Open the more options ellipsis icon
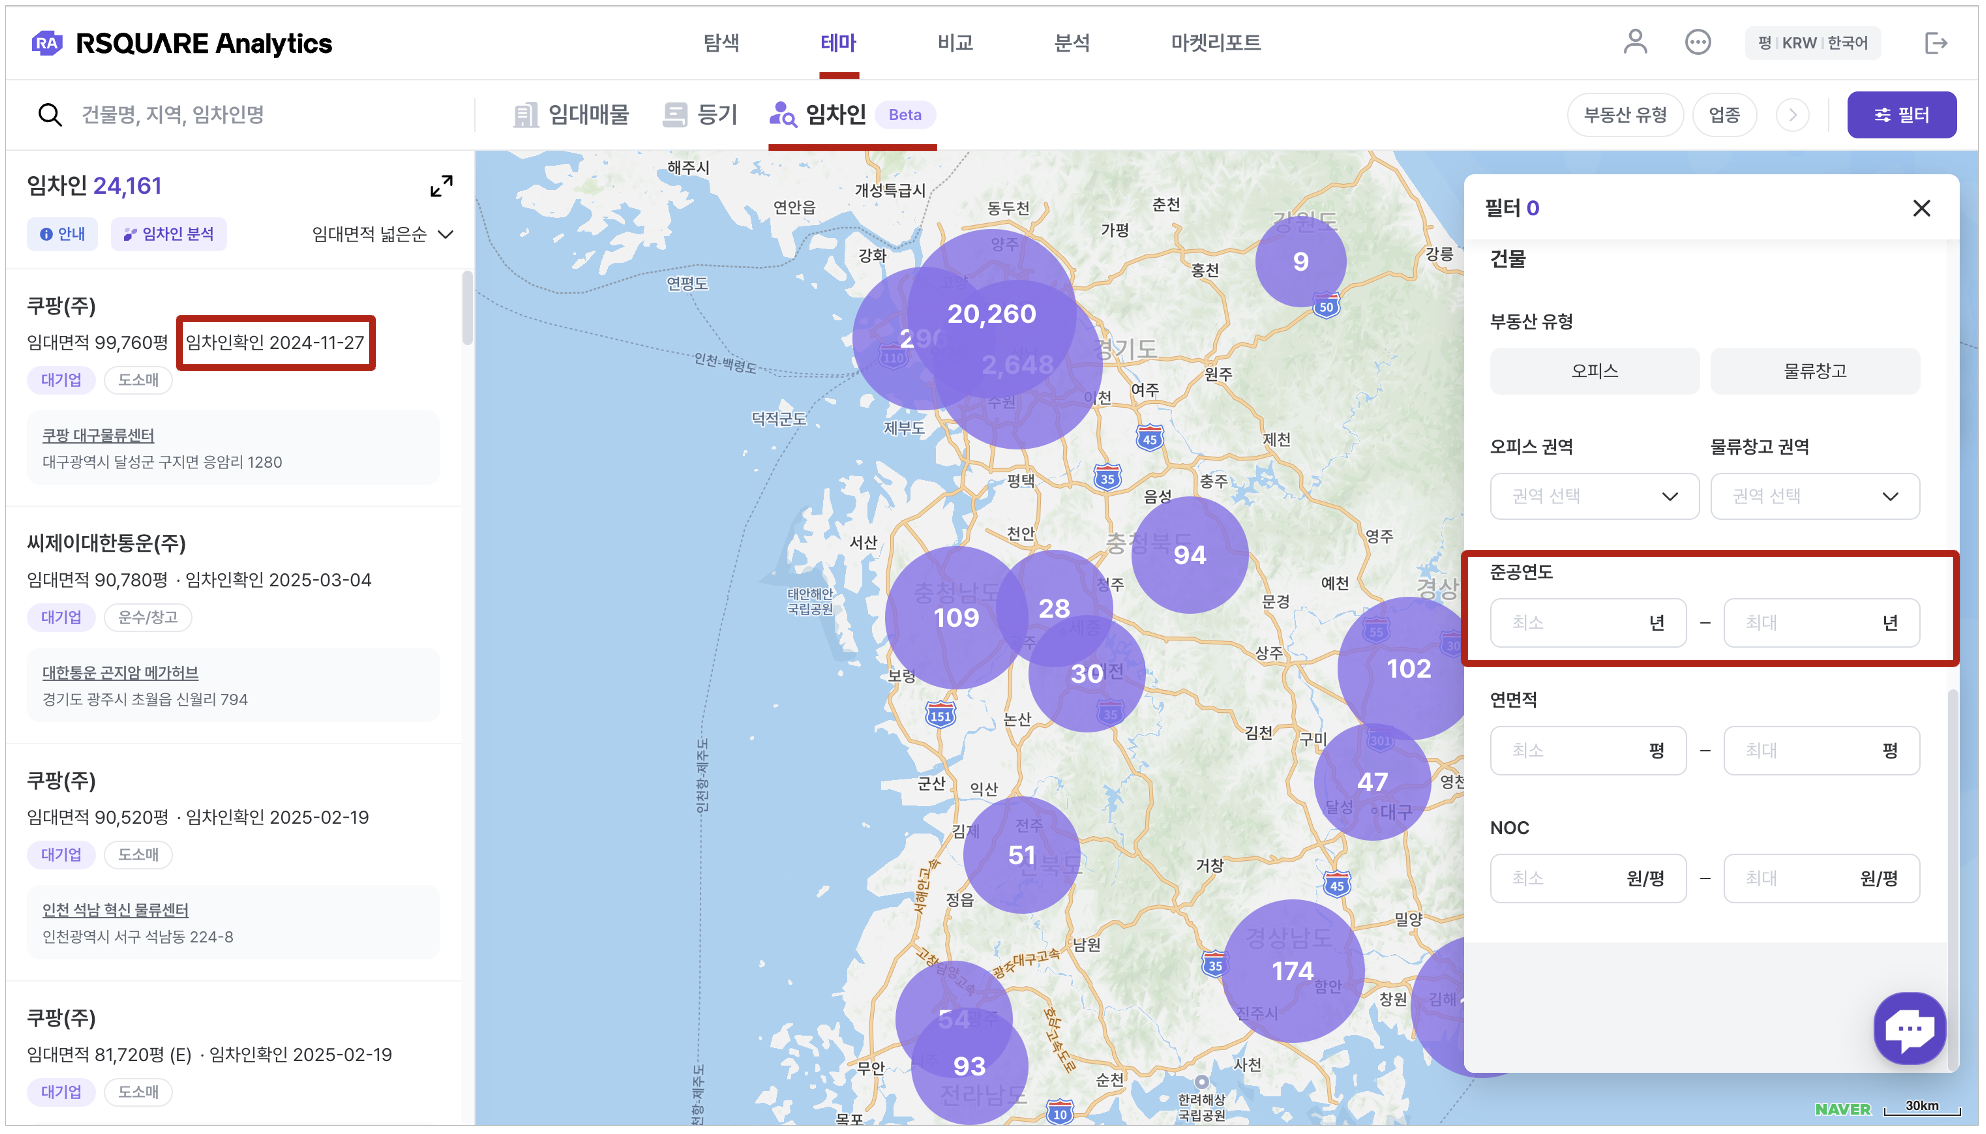 point(1697,42)
